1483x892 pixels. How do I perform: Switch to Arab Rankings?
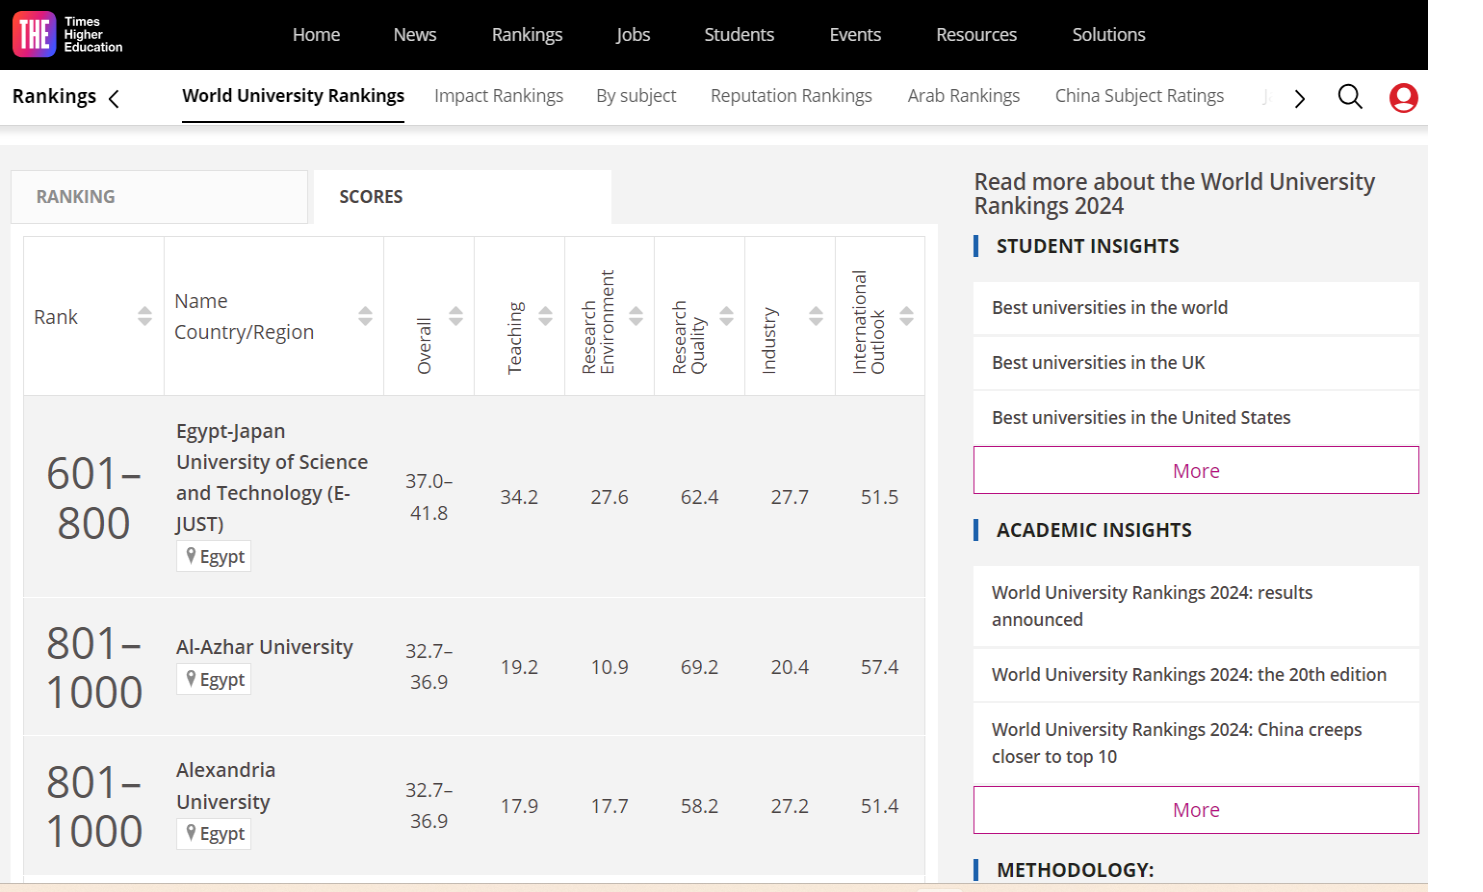(x=964, y=96)
